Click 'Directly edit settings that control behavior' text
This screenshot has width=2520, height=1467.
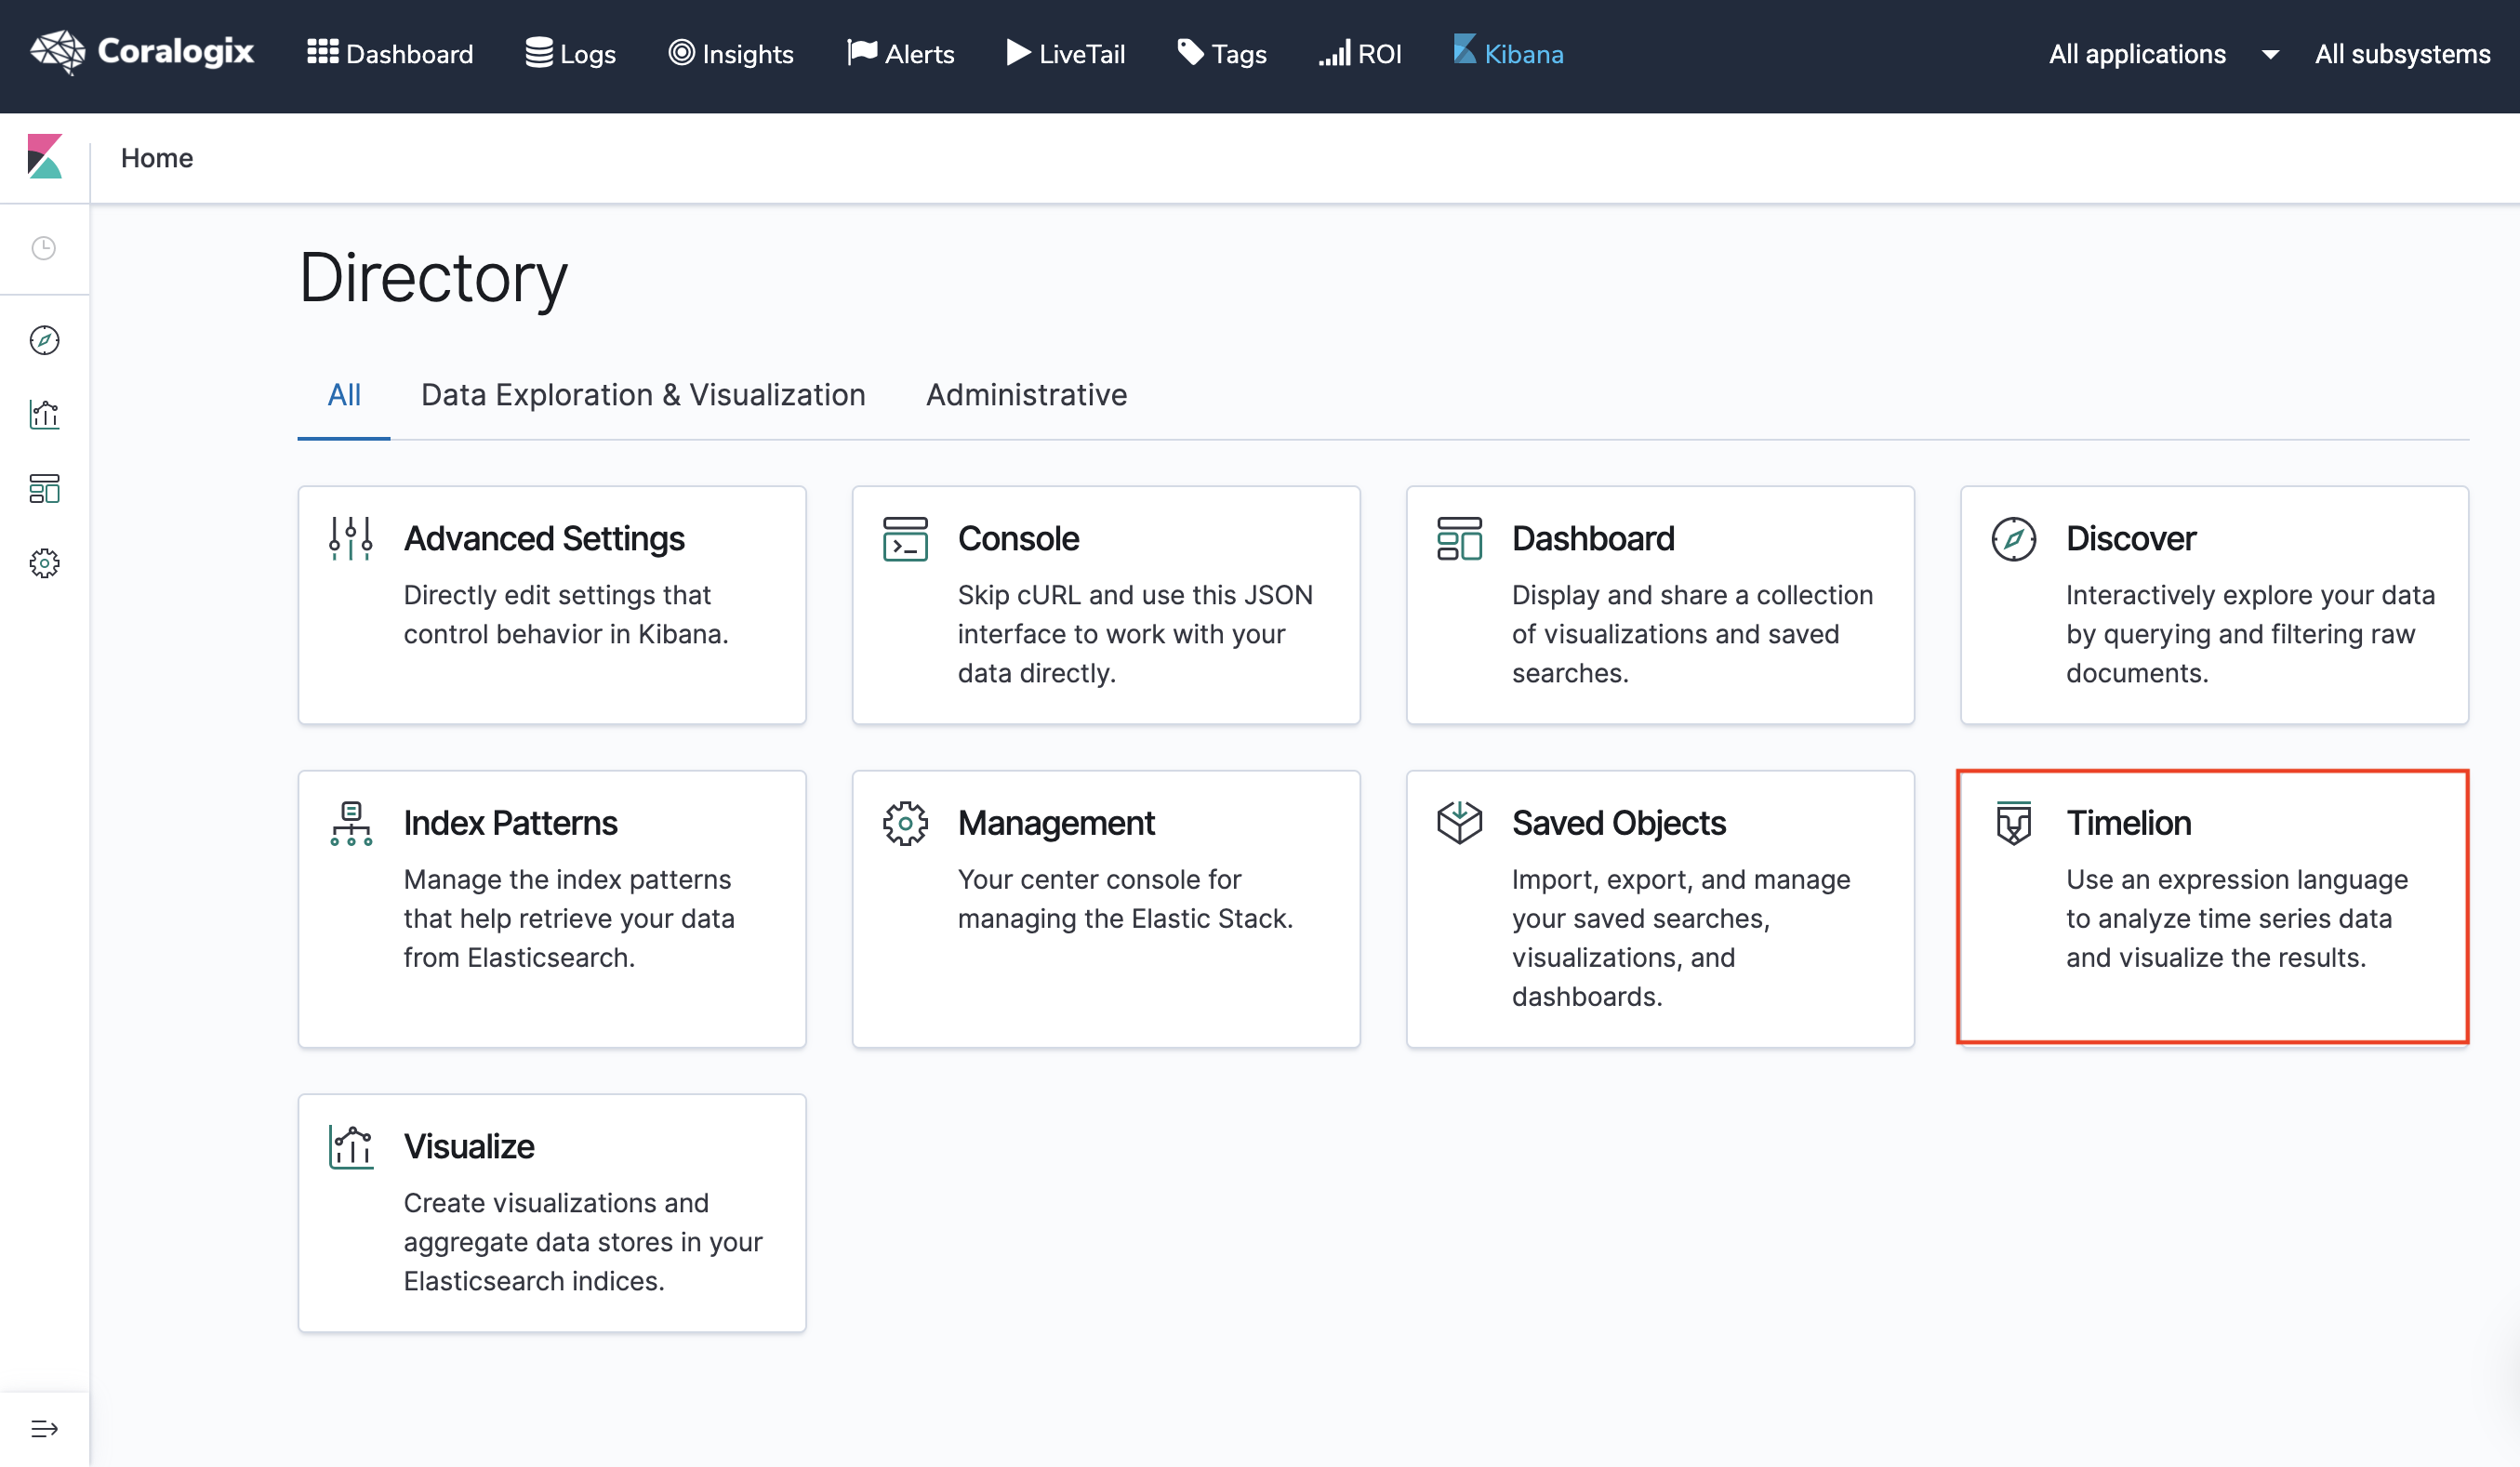[566, 614]
